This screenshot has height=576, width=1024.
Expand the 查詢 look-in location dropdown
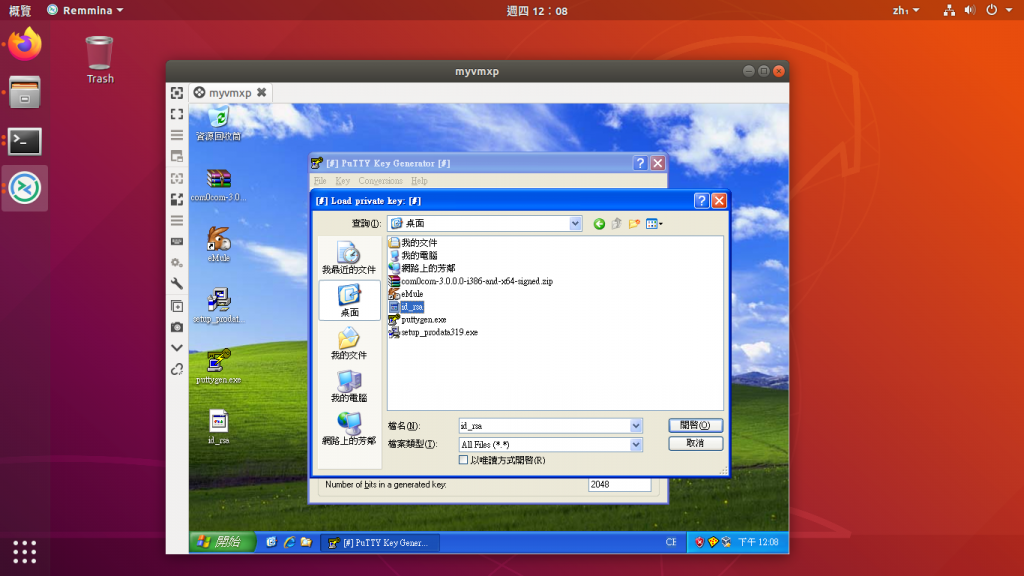tap(575, 224)
